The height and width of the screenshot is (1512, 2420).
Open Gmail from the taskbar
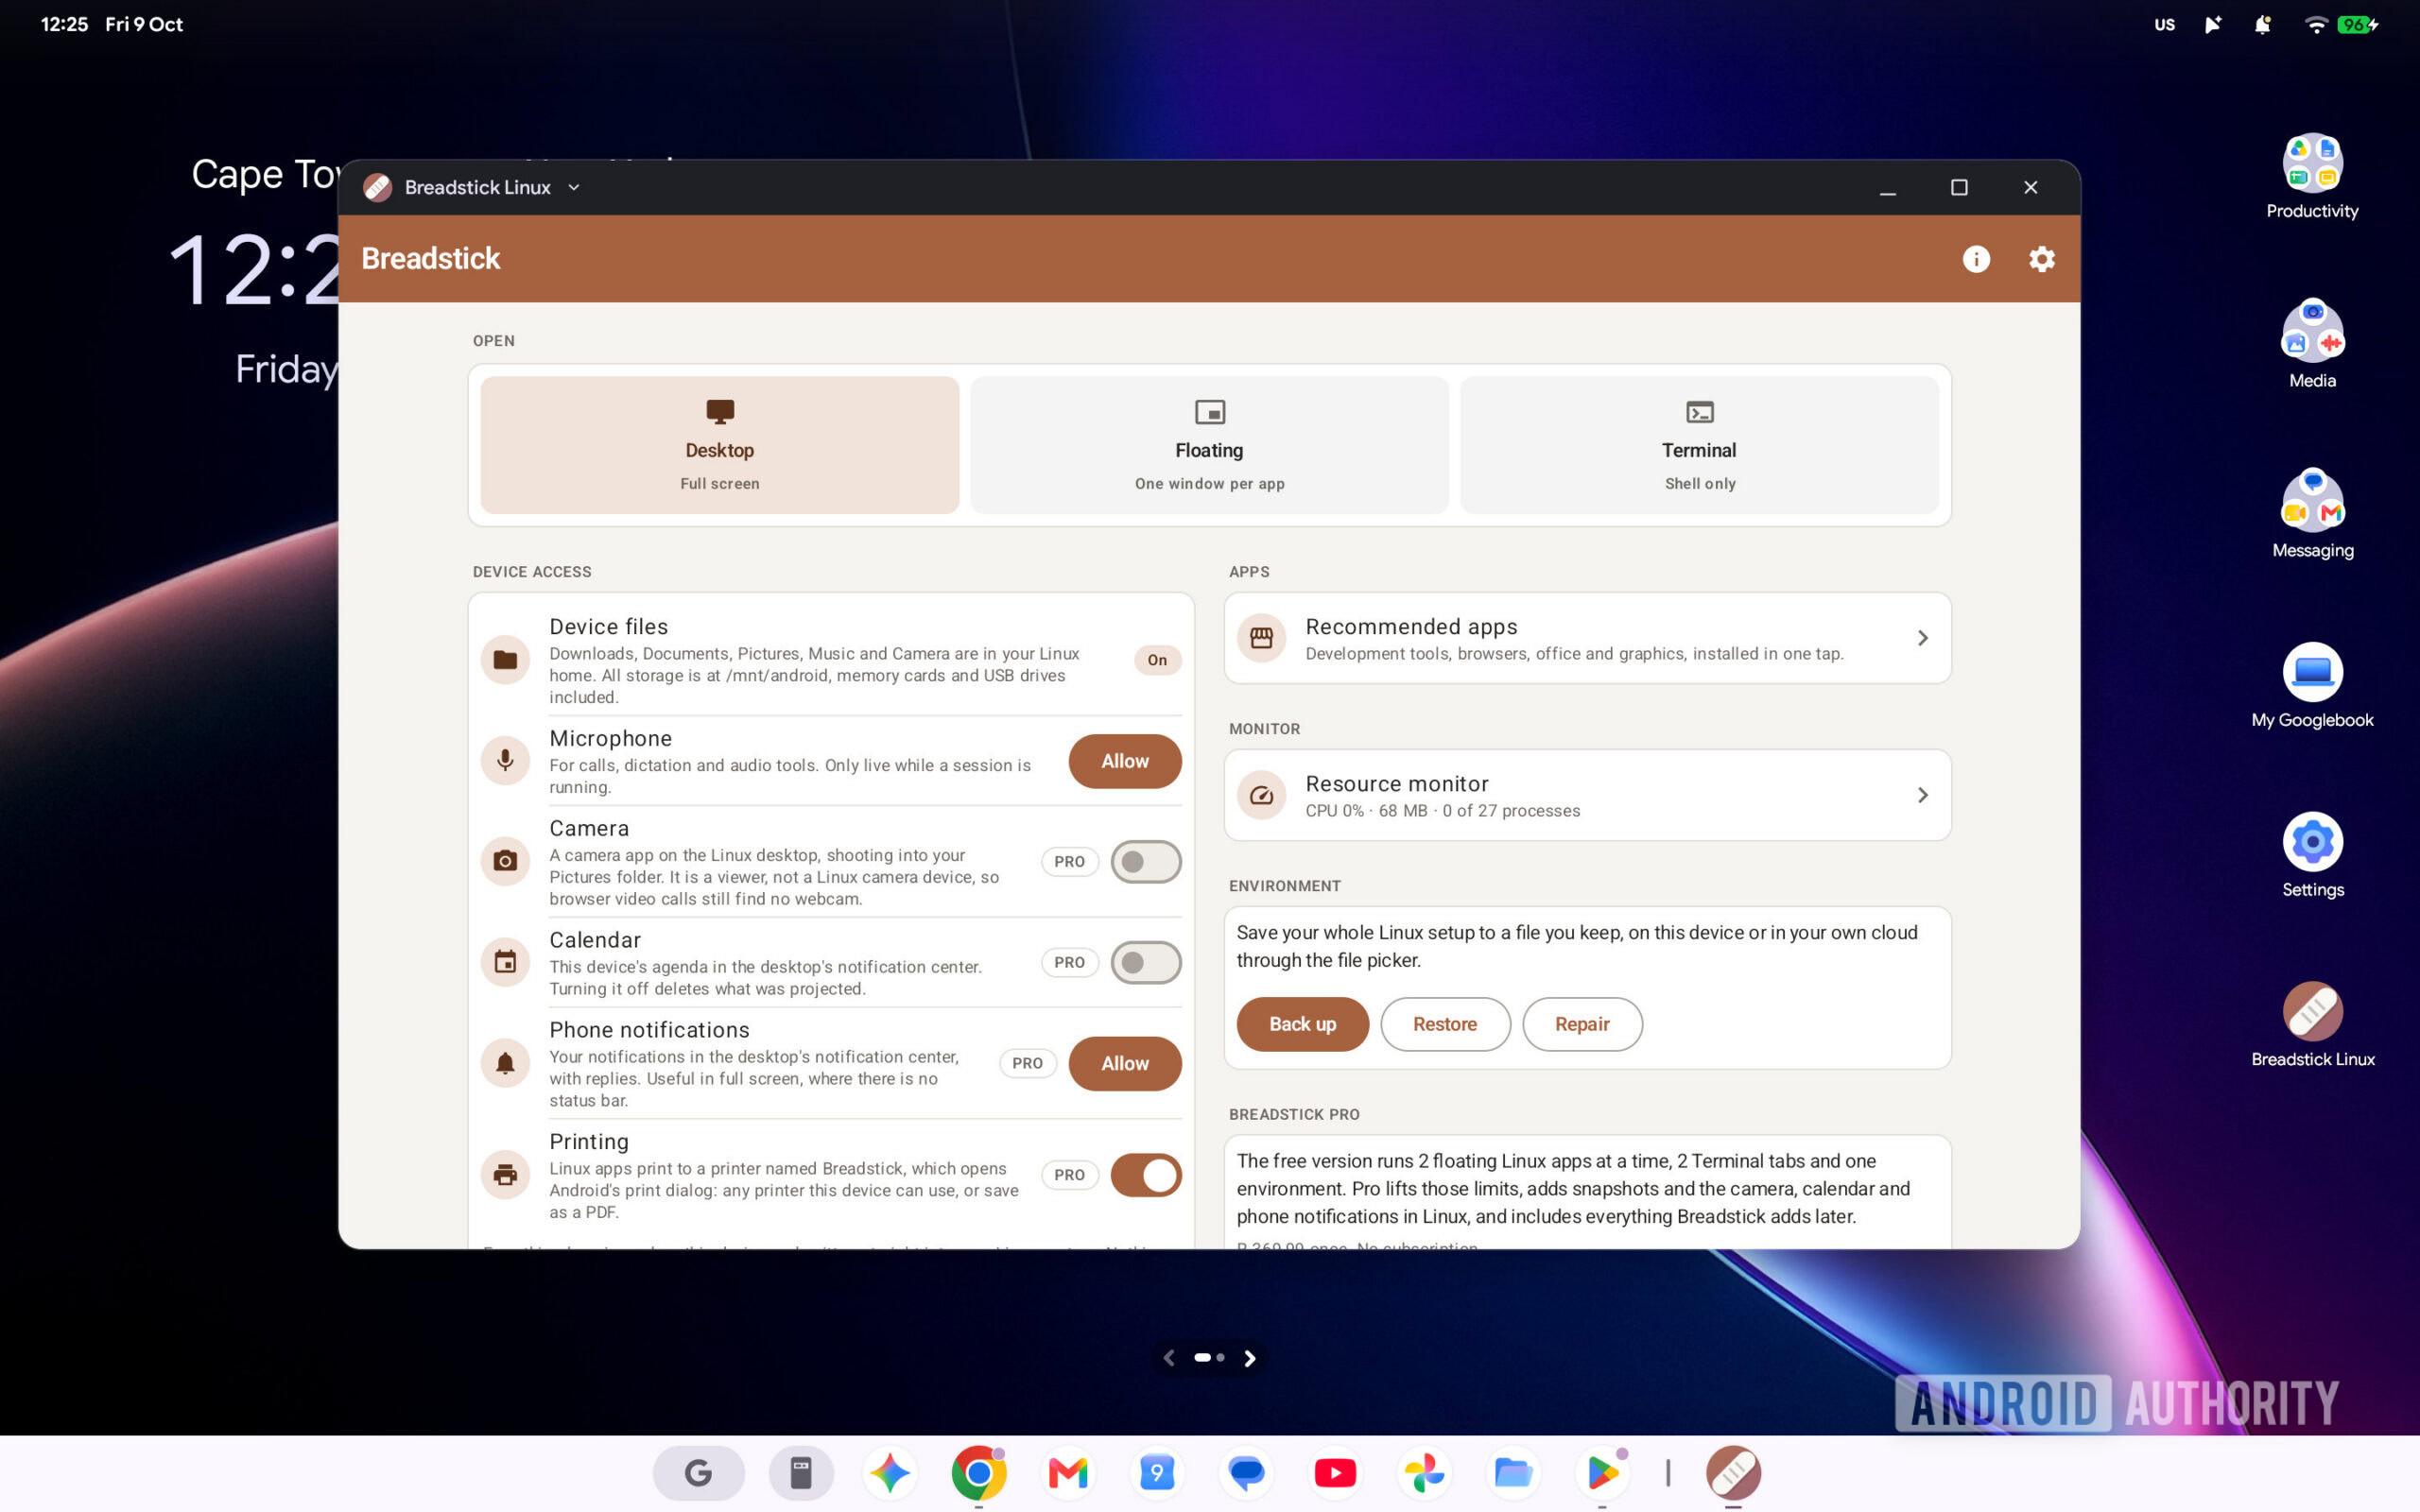tap(1068, 1472)
